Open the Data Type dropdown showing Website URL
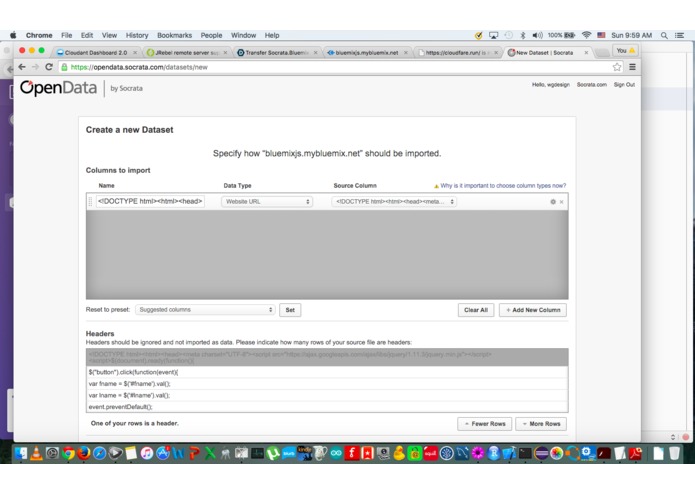695x494 pixels. [267, 202]
